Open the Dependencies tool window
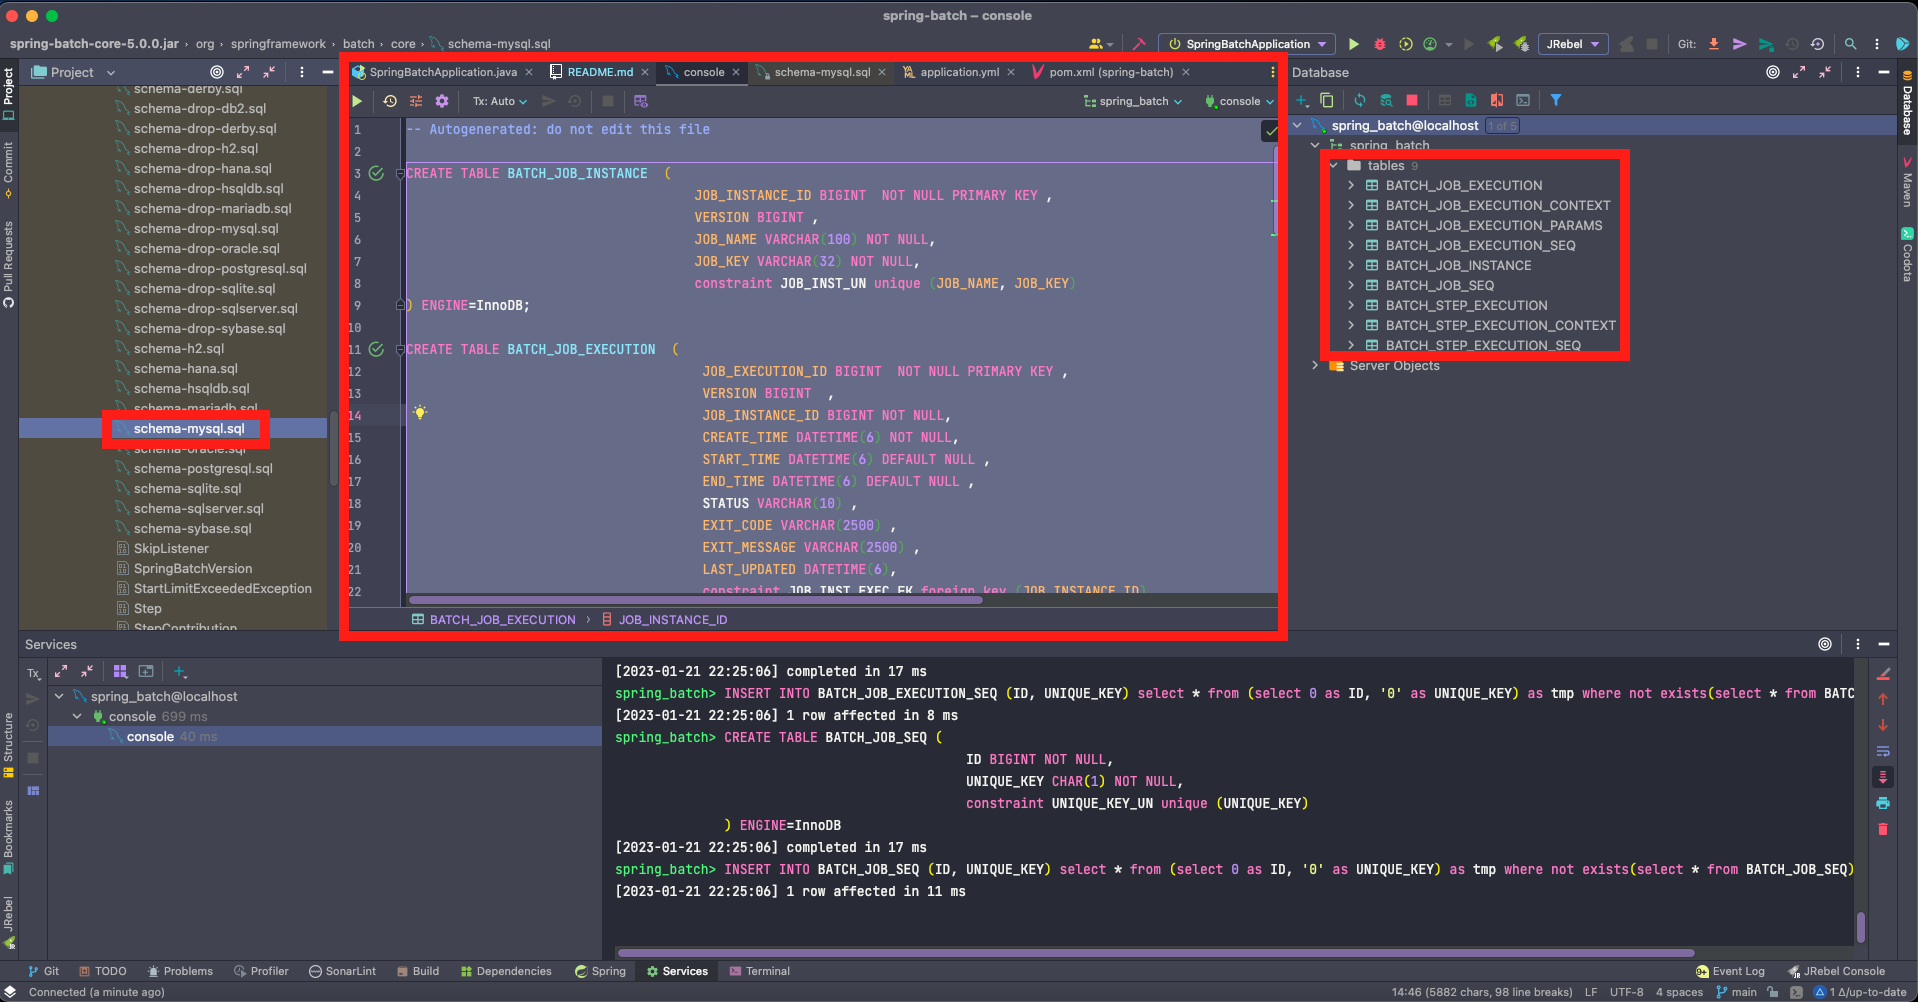1918x1002 pixels. [506, 971]
